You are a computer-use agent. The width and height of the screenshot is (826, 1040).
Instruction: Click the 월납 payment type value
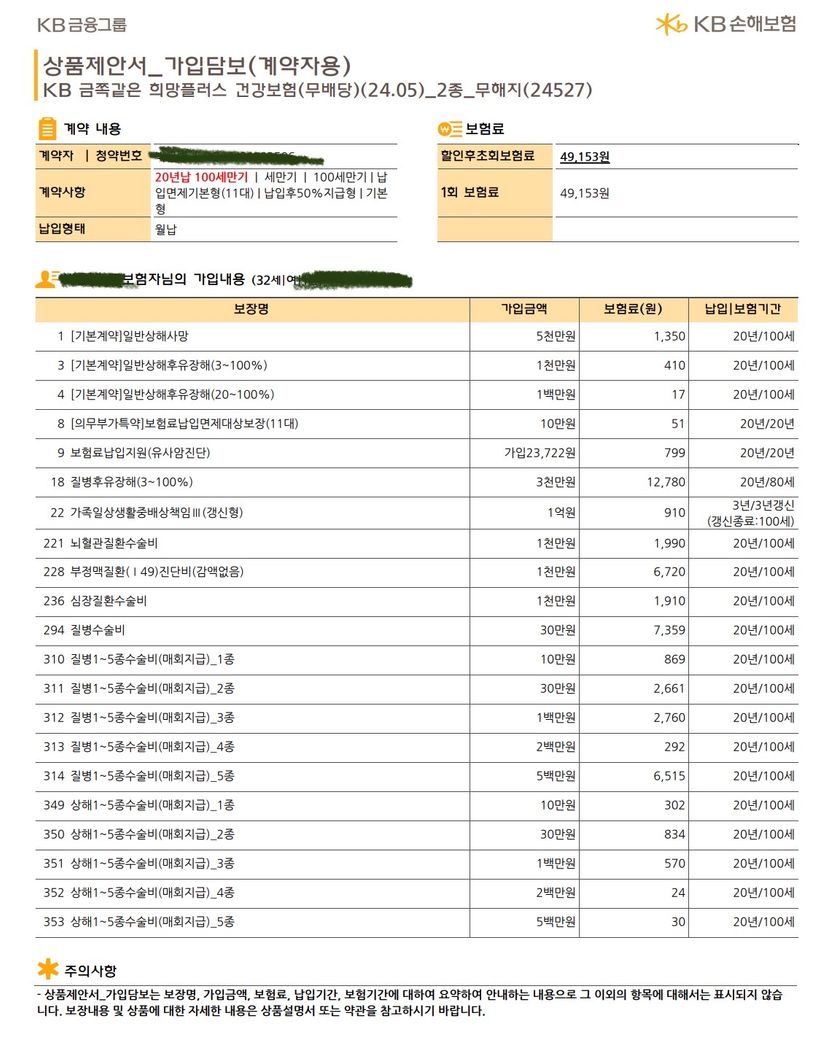click(165, 229)
